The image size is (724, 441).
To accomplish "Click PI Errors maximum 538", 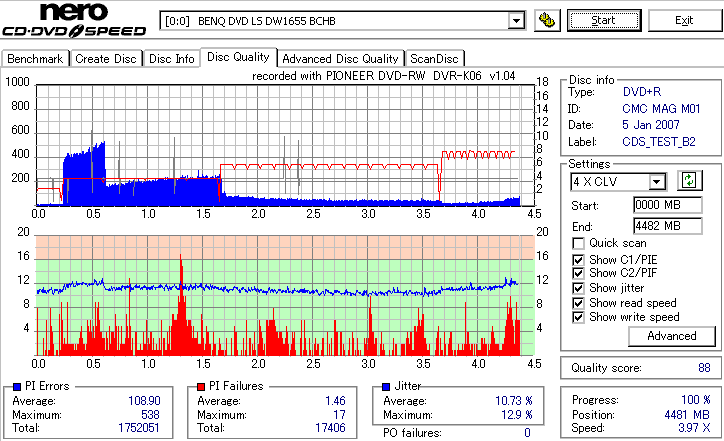I will pyautogui.click(x=150, y=415).
